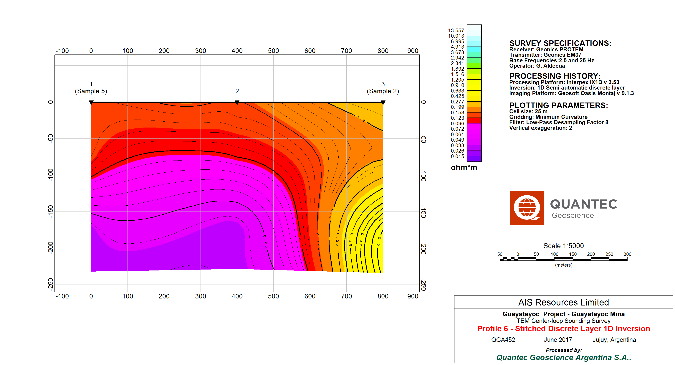This screenshot has width=675, height=365.
Task: Click the Quantec globe logo icon
Action: (x=527, y=208)
